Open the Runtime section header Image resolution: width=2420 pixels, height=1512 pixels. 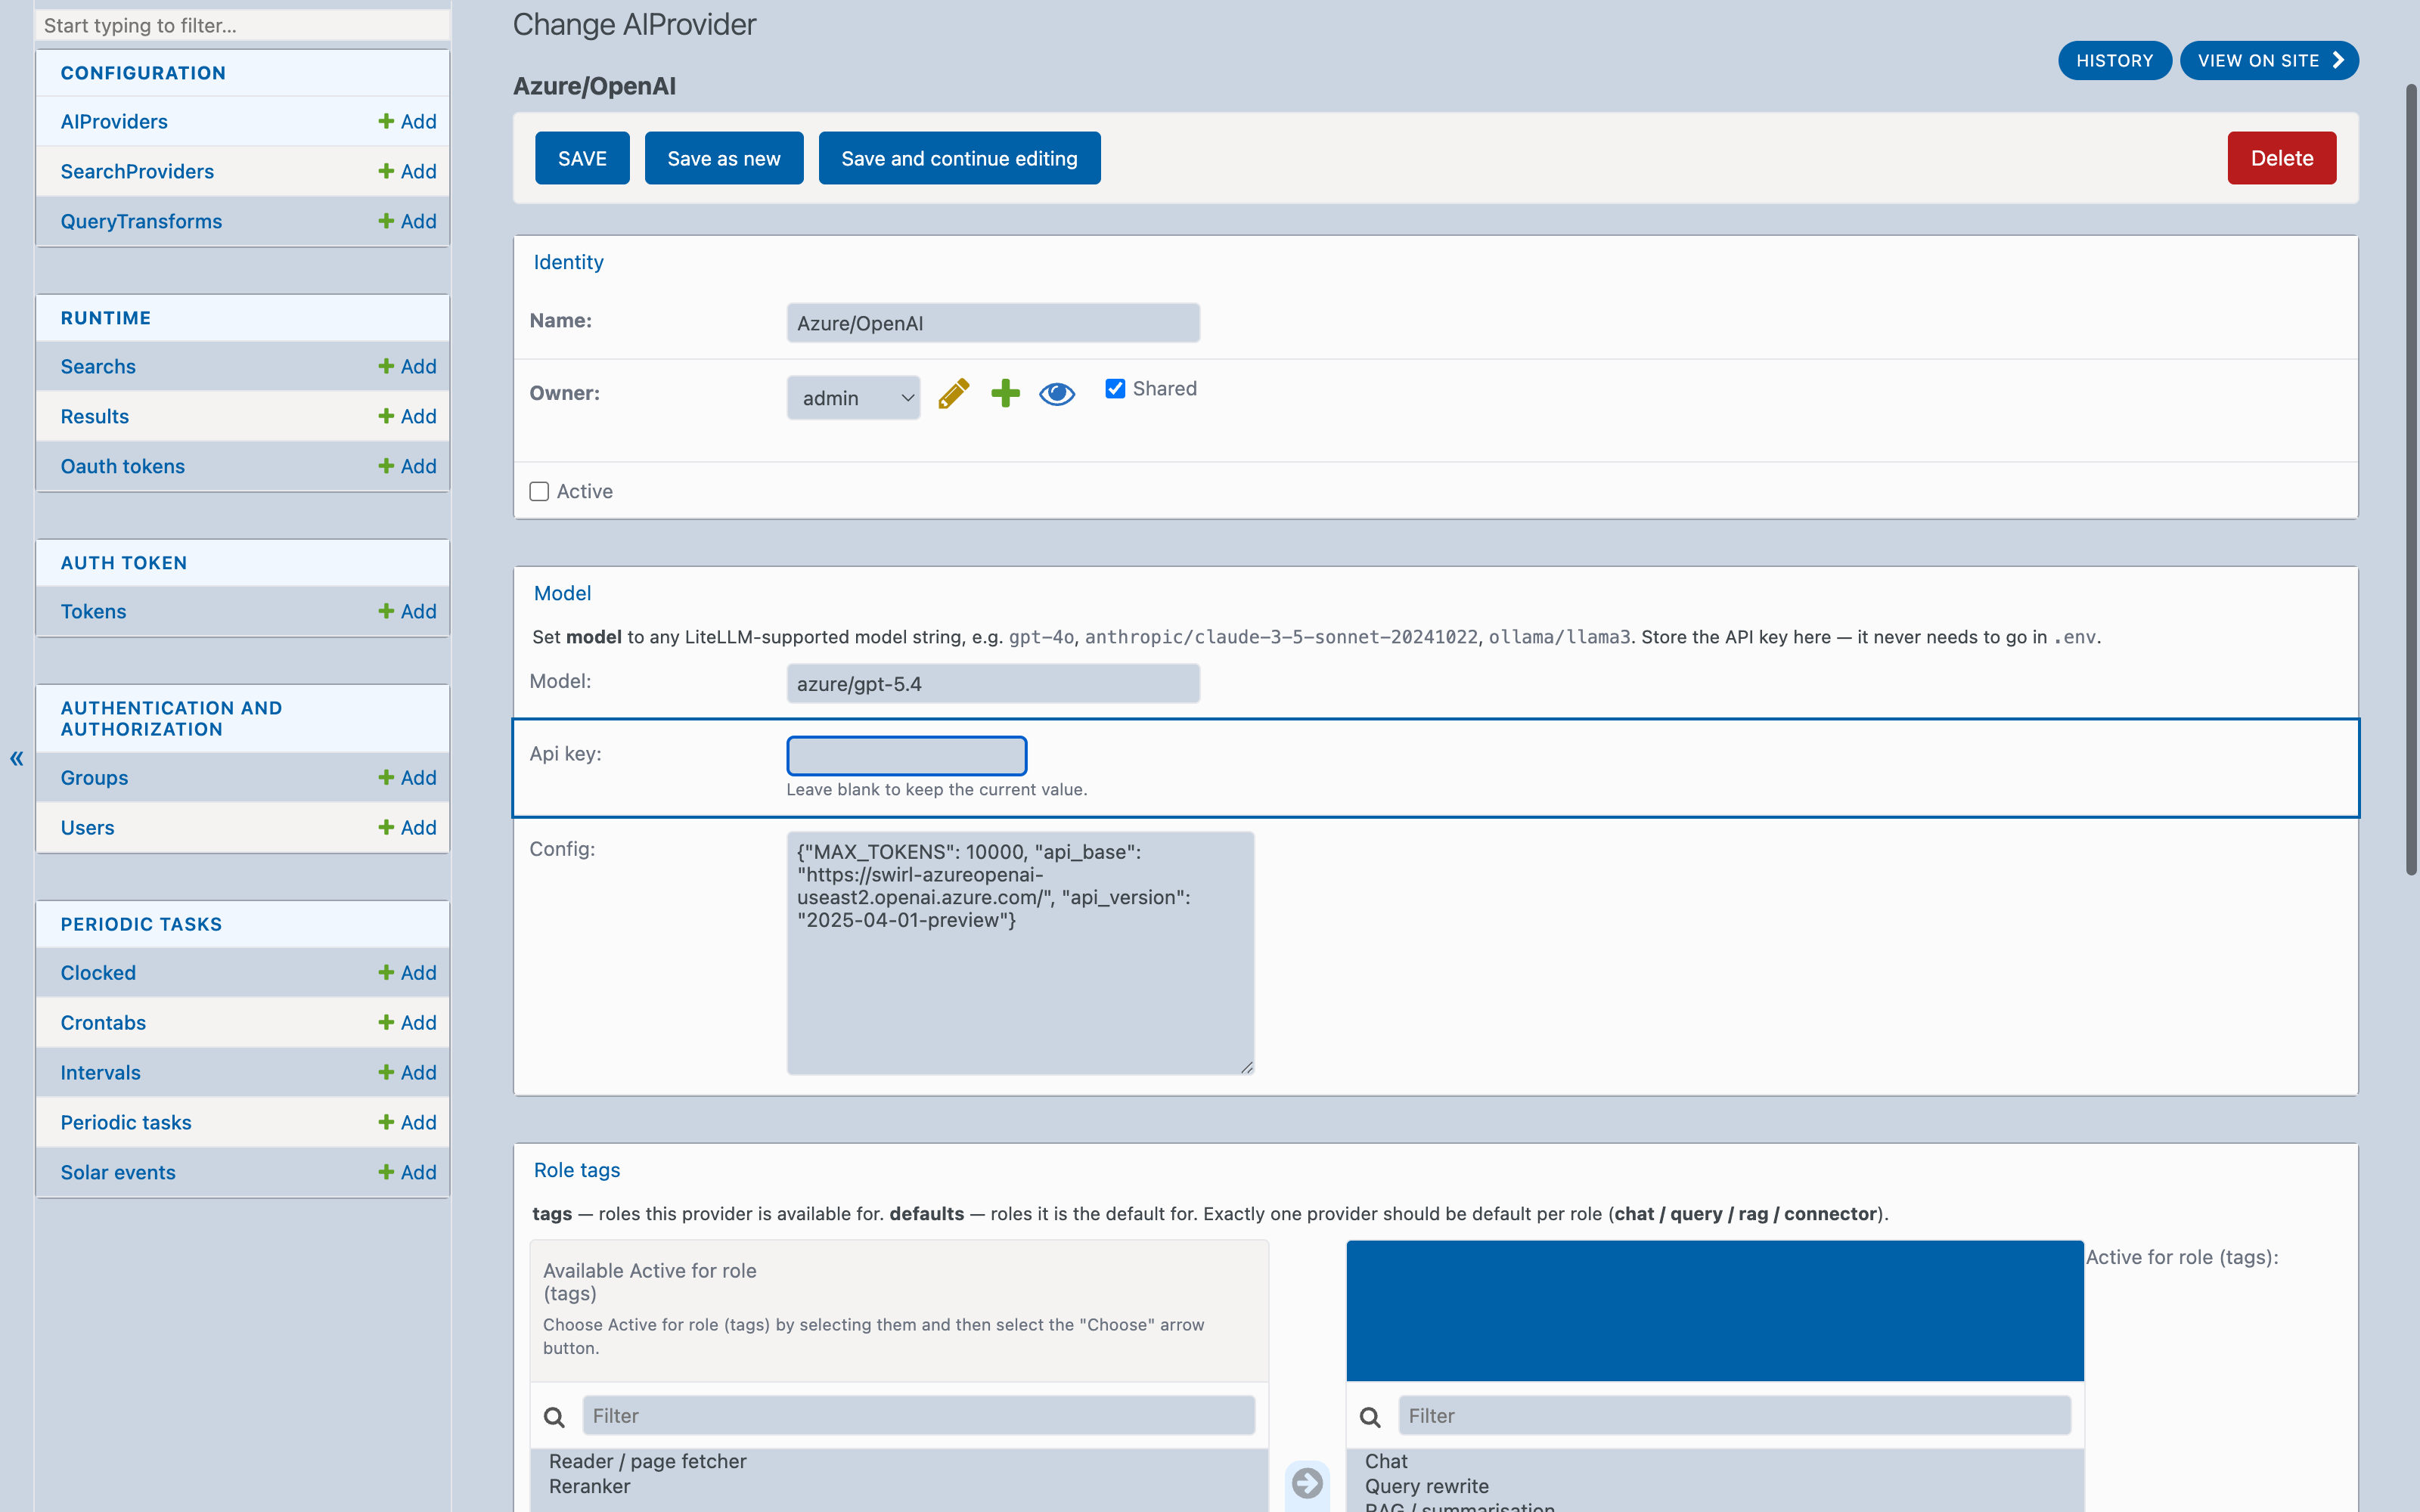click(106, 318)
